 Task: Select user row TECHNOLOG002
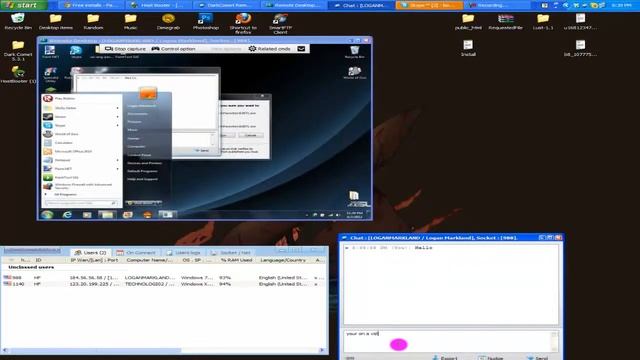(x=163, y=284)
